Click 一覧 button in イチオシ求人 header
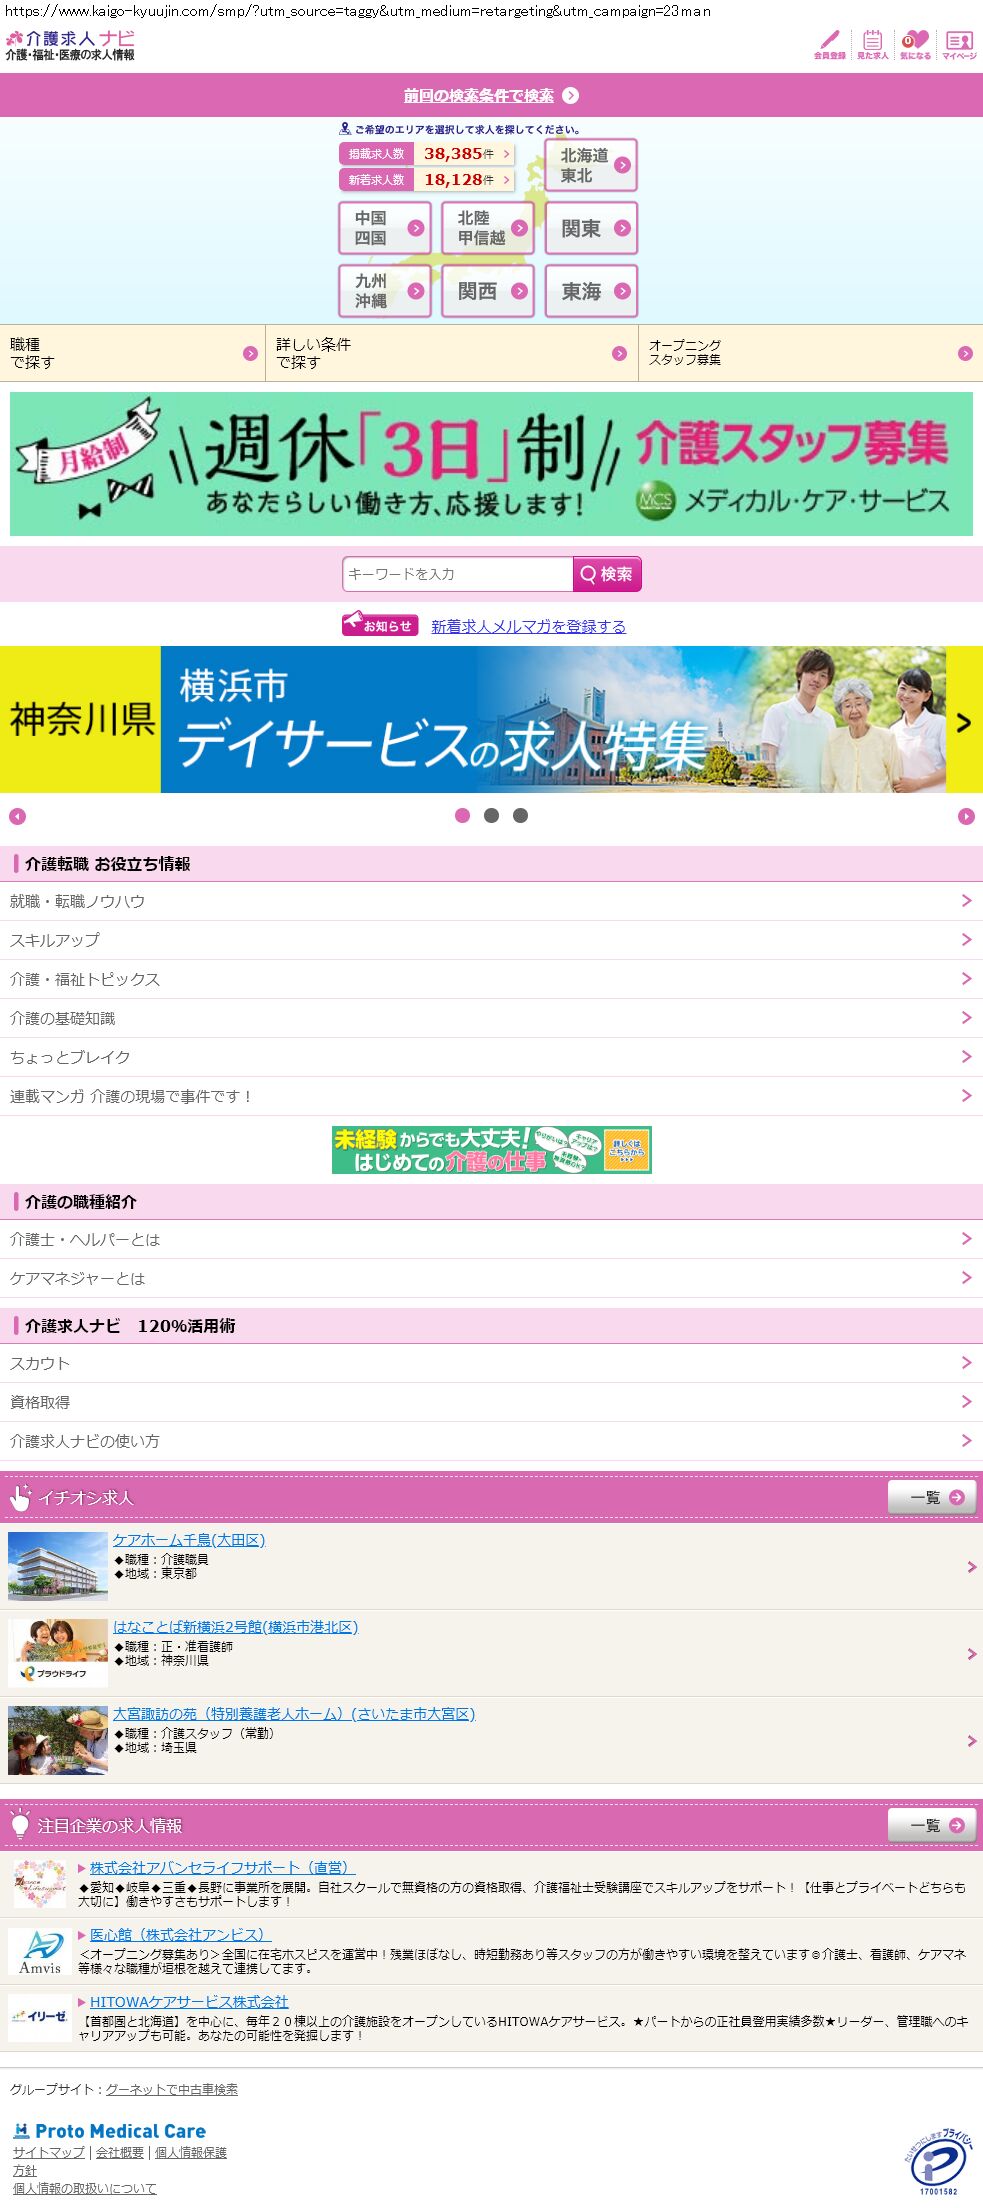983x2208 pixels. coord(932,1497)
